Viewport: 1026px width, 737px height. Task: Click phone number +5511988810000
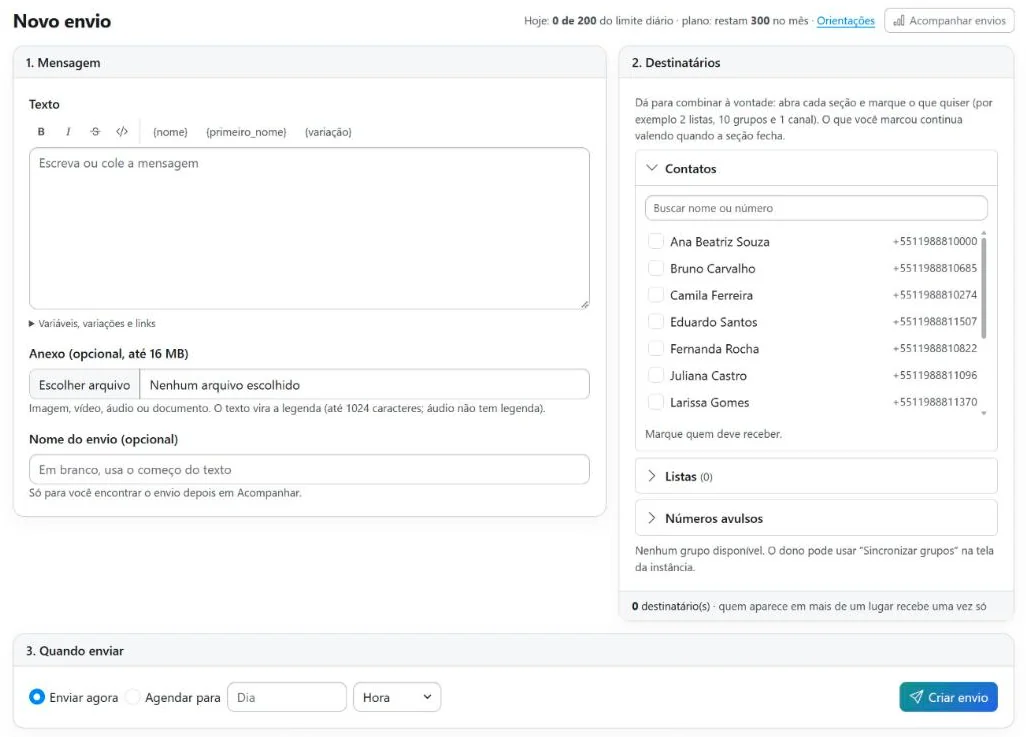934,241
